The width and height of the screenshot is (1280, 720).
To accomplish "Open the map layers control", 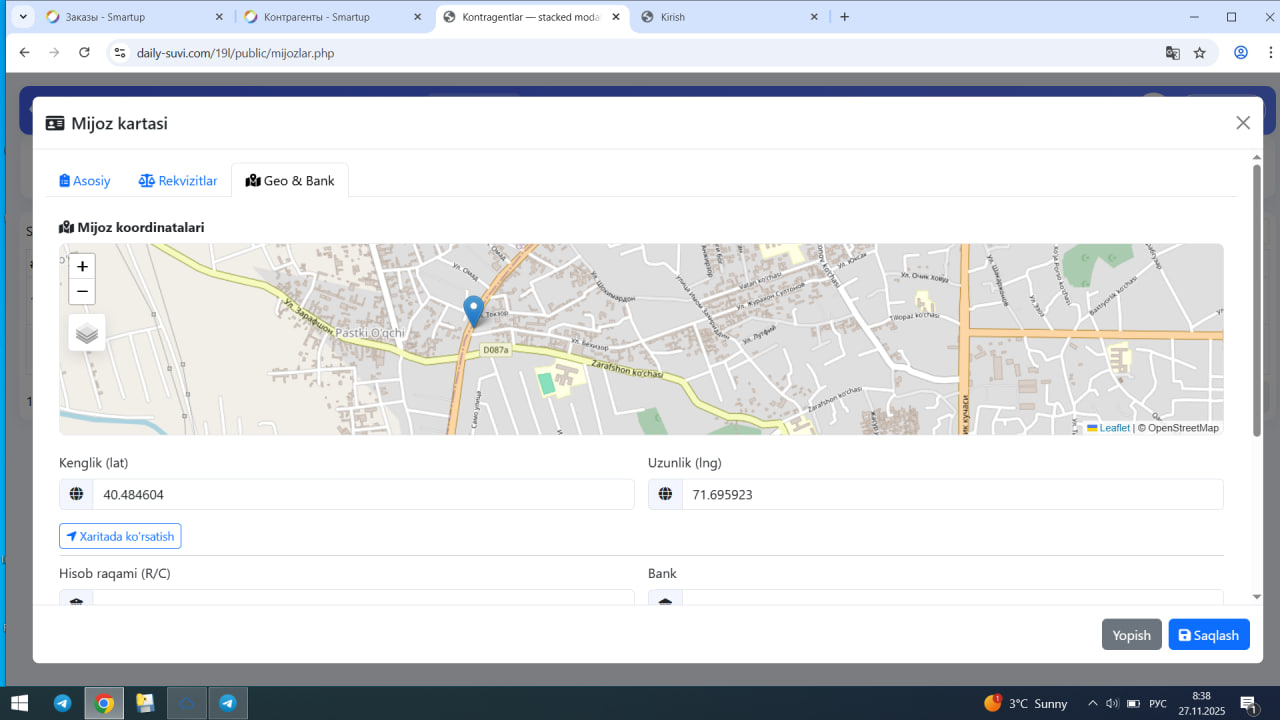I will click(x=87, y=333).
